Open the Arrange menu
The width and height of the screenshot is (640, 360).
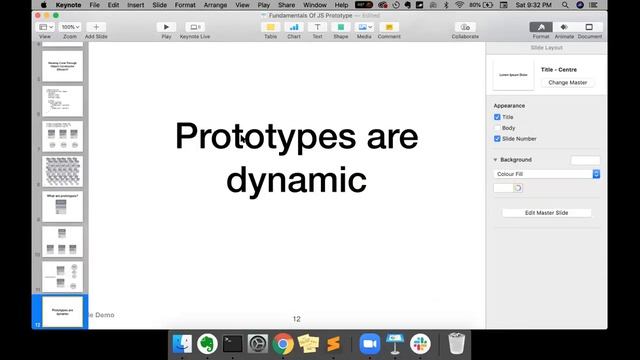215,5
